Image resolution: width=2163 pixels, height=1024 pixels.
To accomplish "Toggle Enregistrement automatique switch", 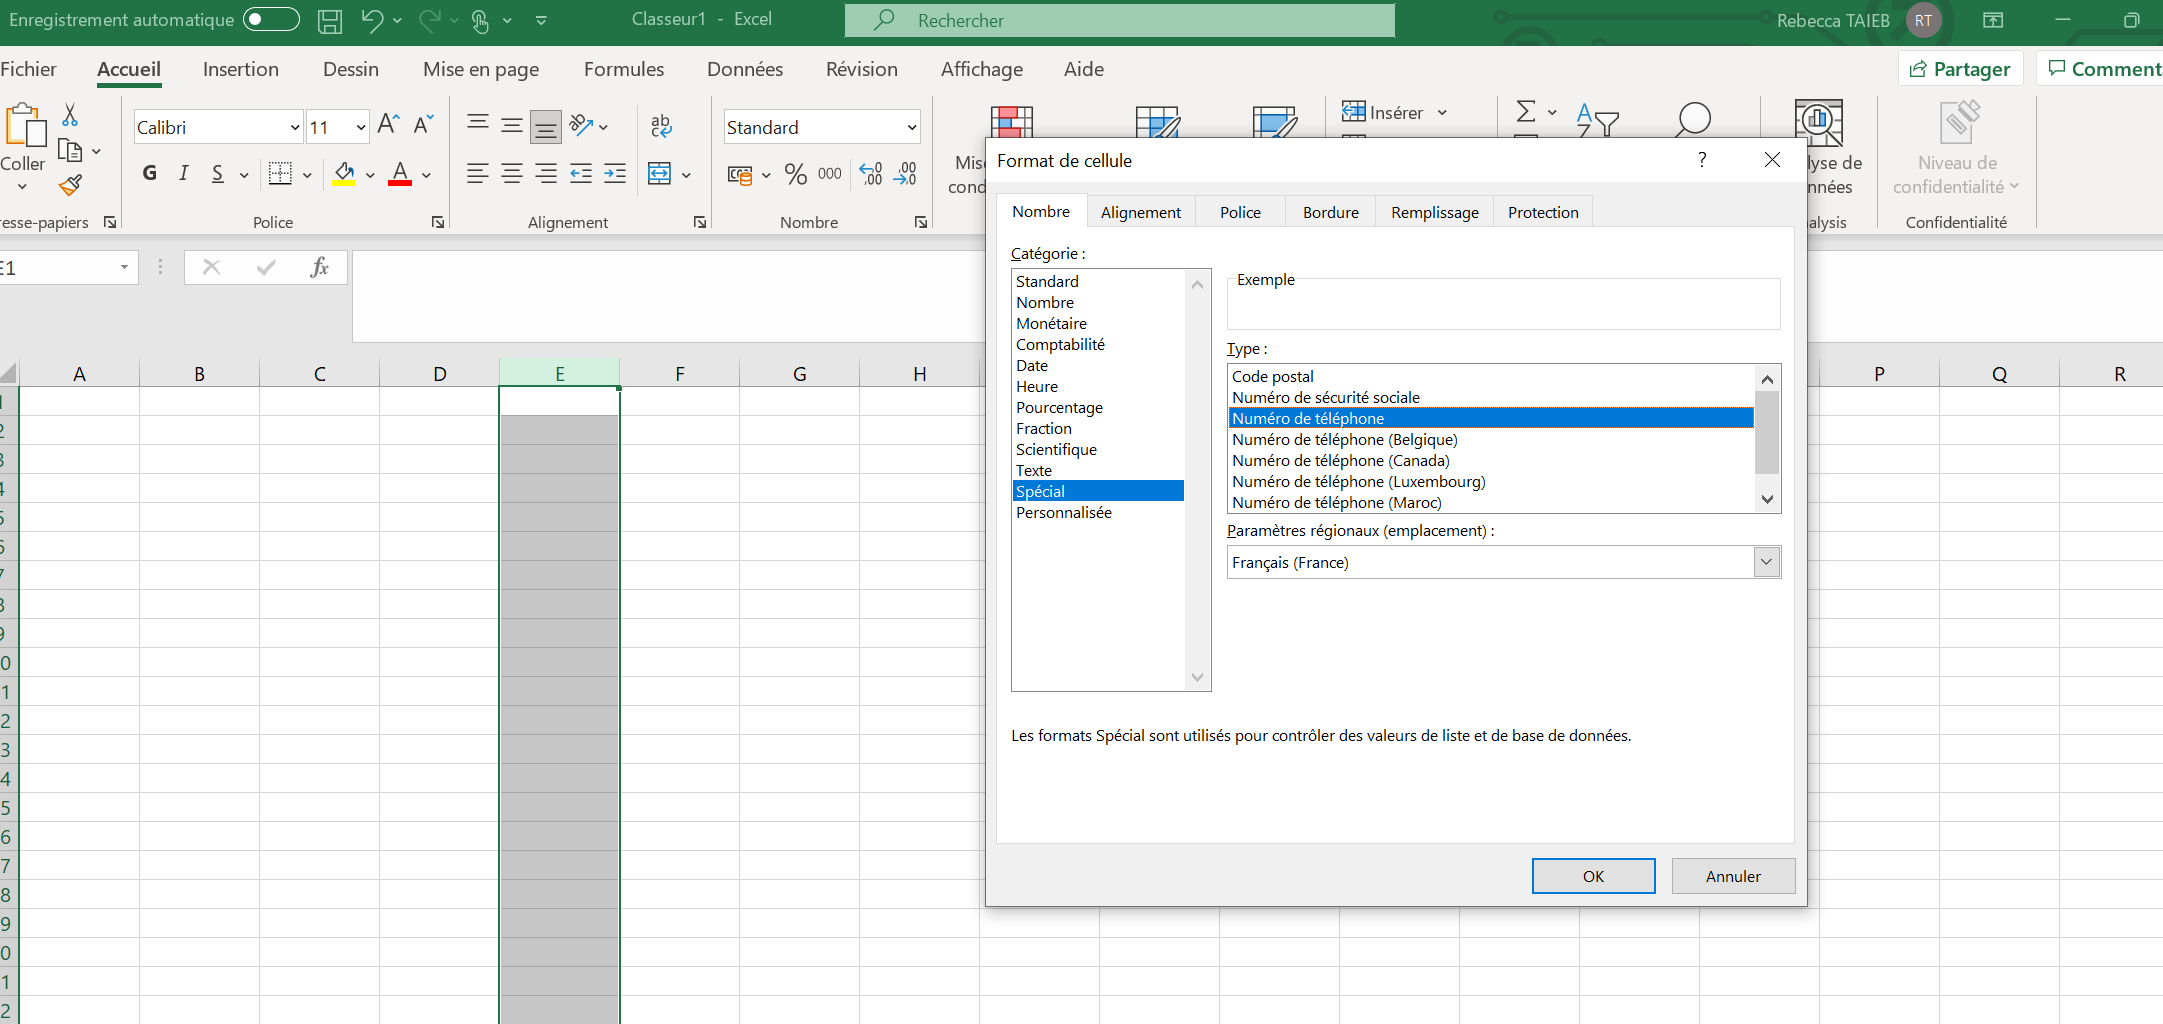I will point(271,19).
